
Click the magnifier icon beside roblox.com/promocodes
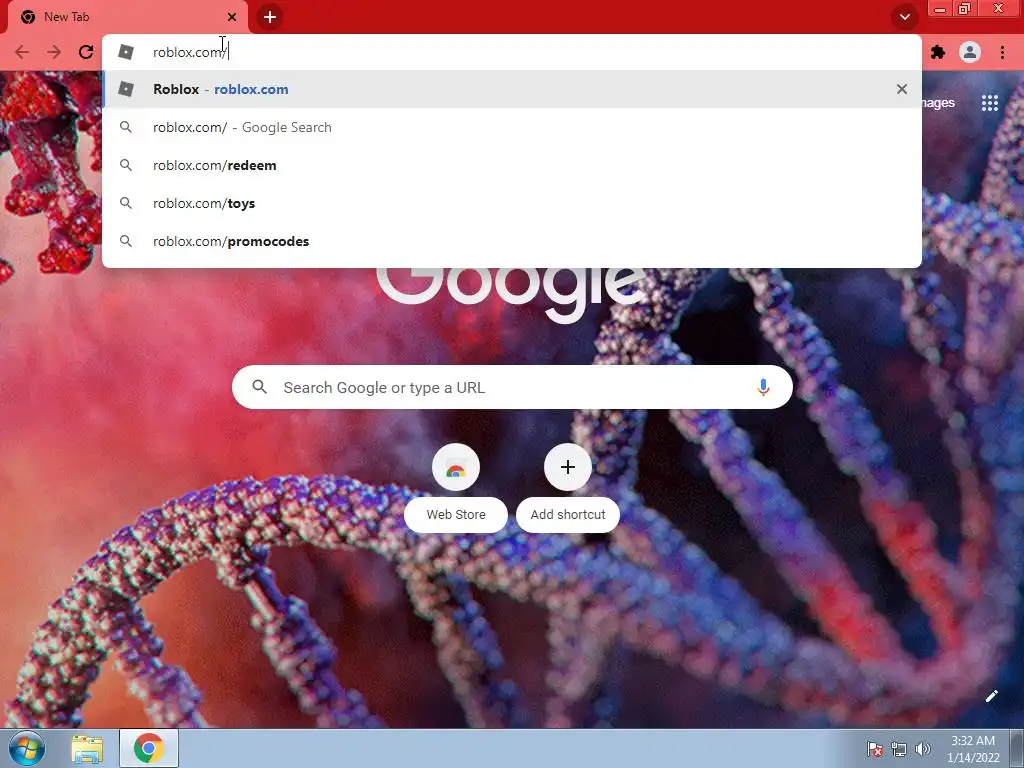pyautogui.click(x=126, y=241)
